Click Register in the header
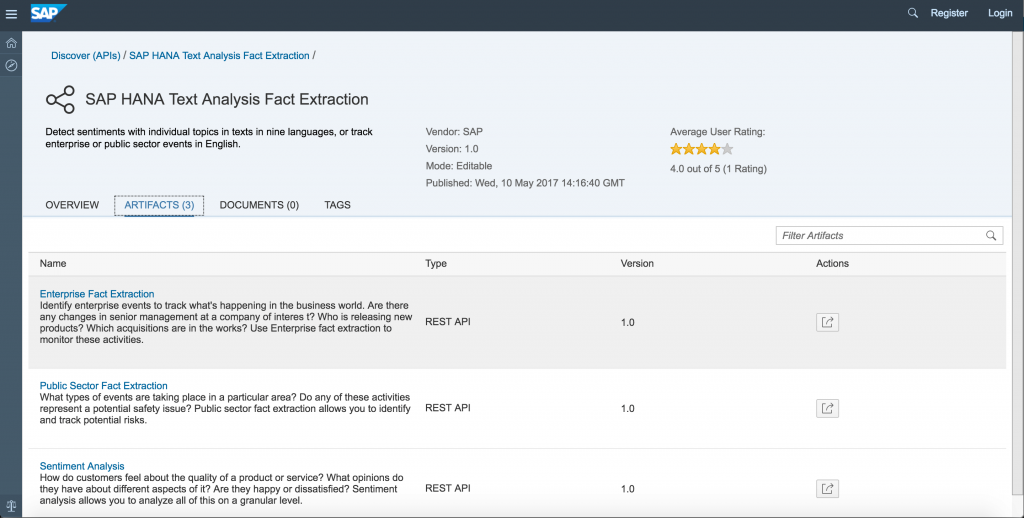This screenshot has height=518, width=1024. coord(949,13)
